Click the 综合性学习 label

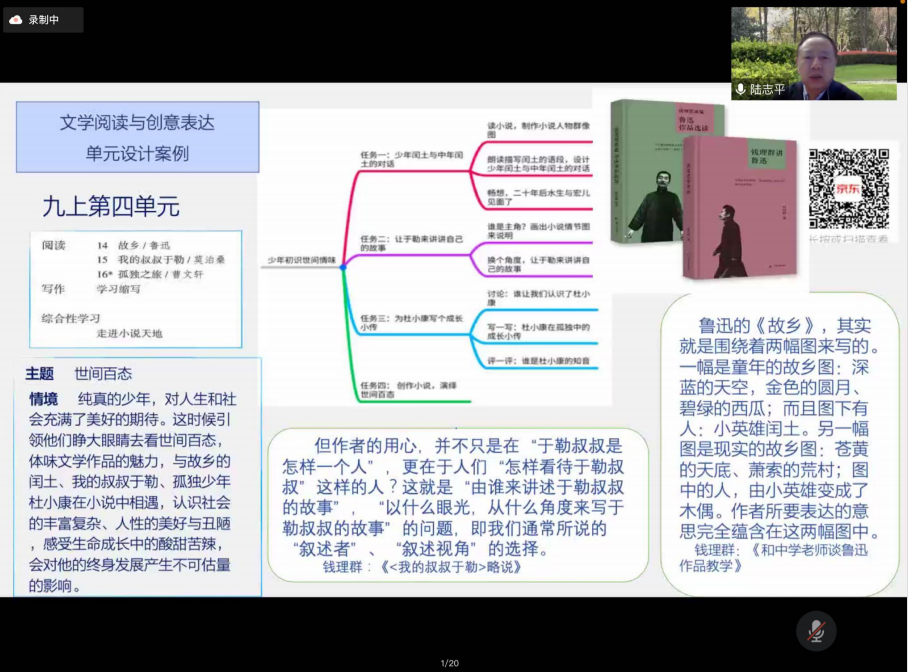[71, 318]
